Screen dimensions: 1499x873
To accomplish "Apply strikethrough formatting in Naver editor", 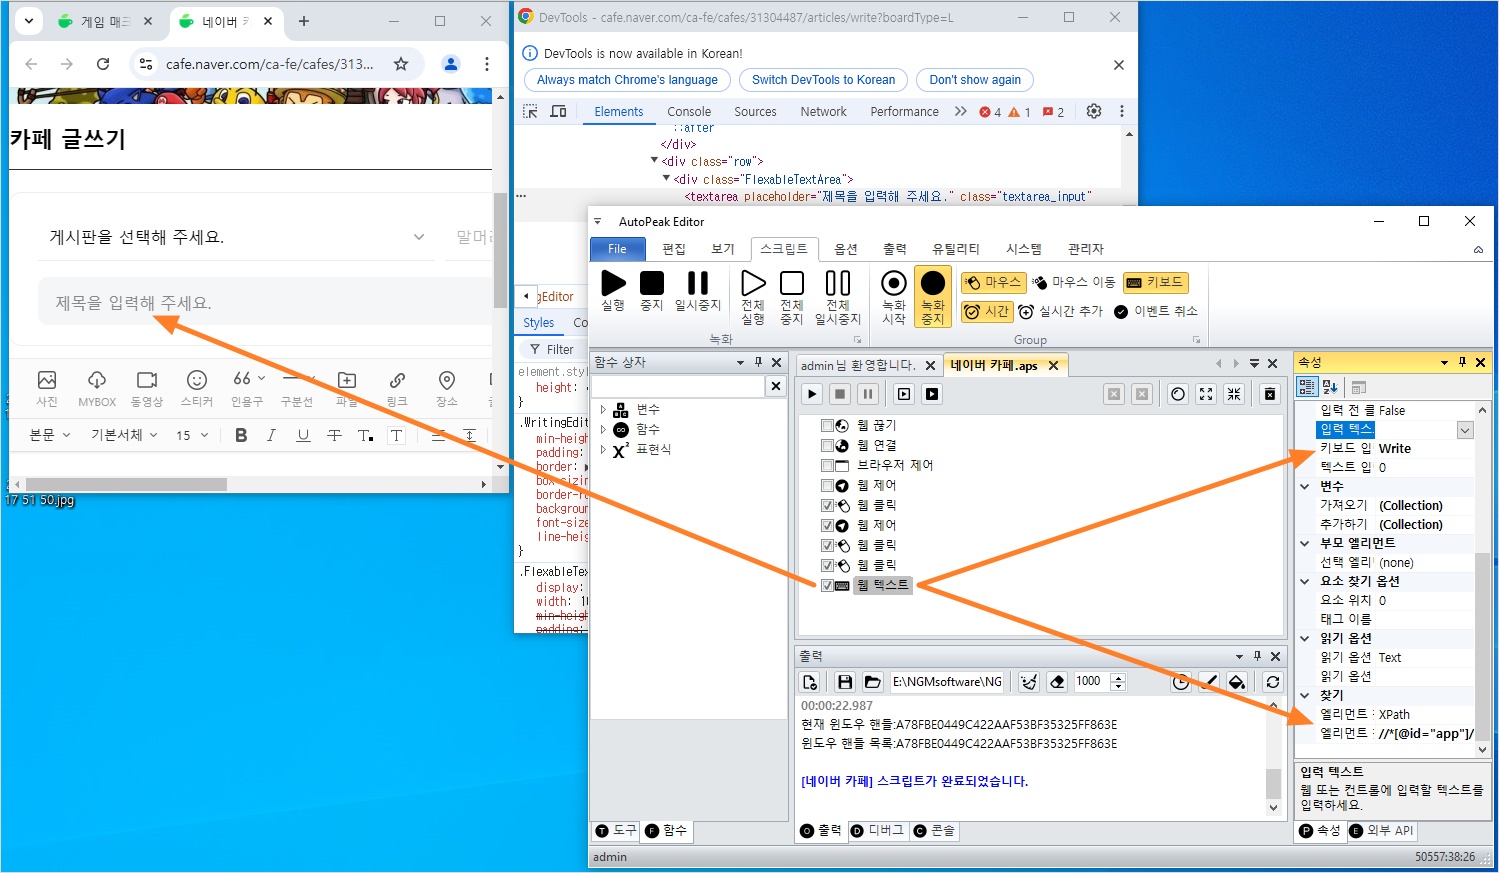I will click(x=334, y=435).
